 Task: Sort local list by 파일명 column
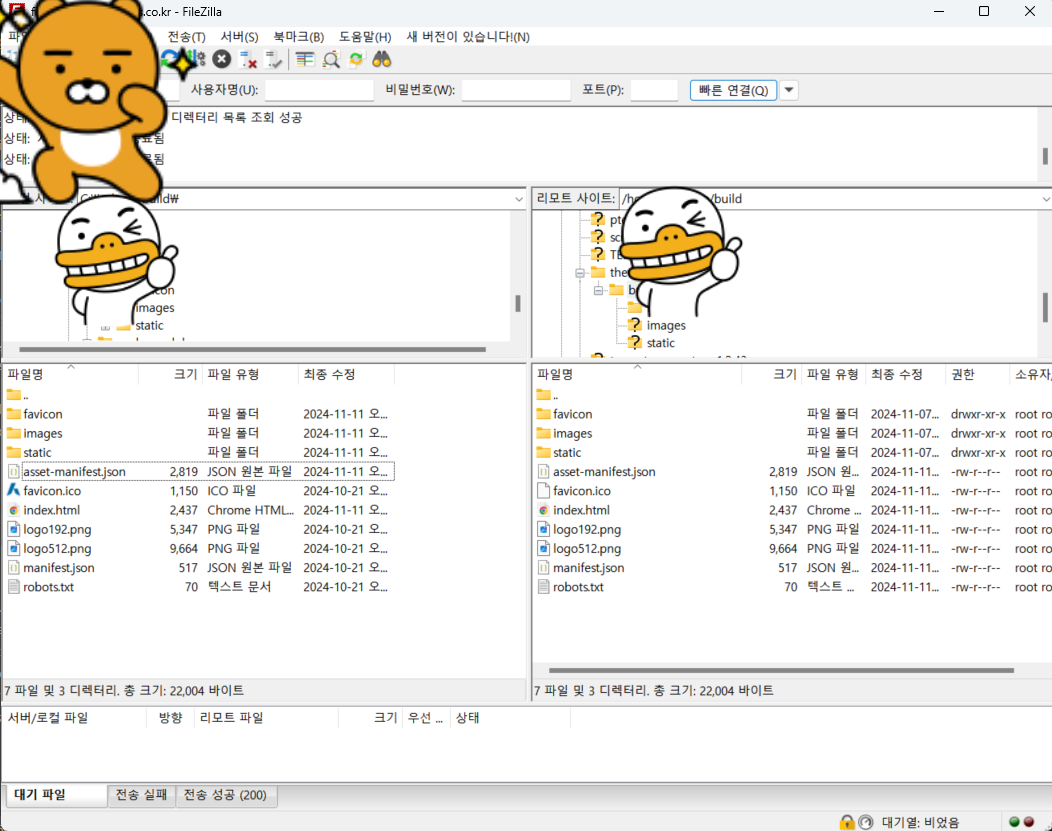pos(70,374)
